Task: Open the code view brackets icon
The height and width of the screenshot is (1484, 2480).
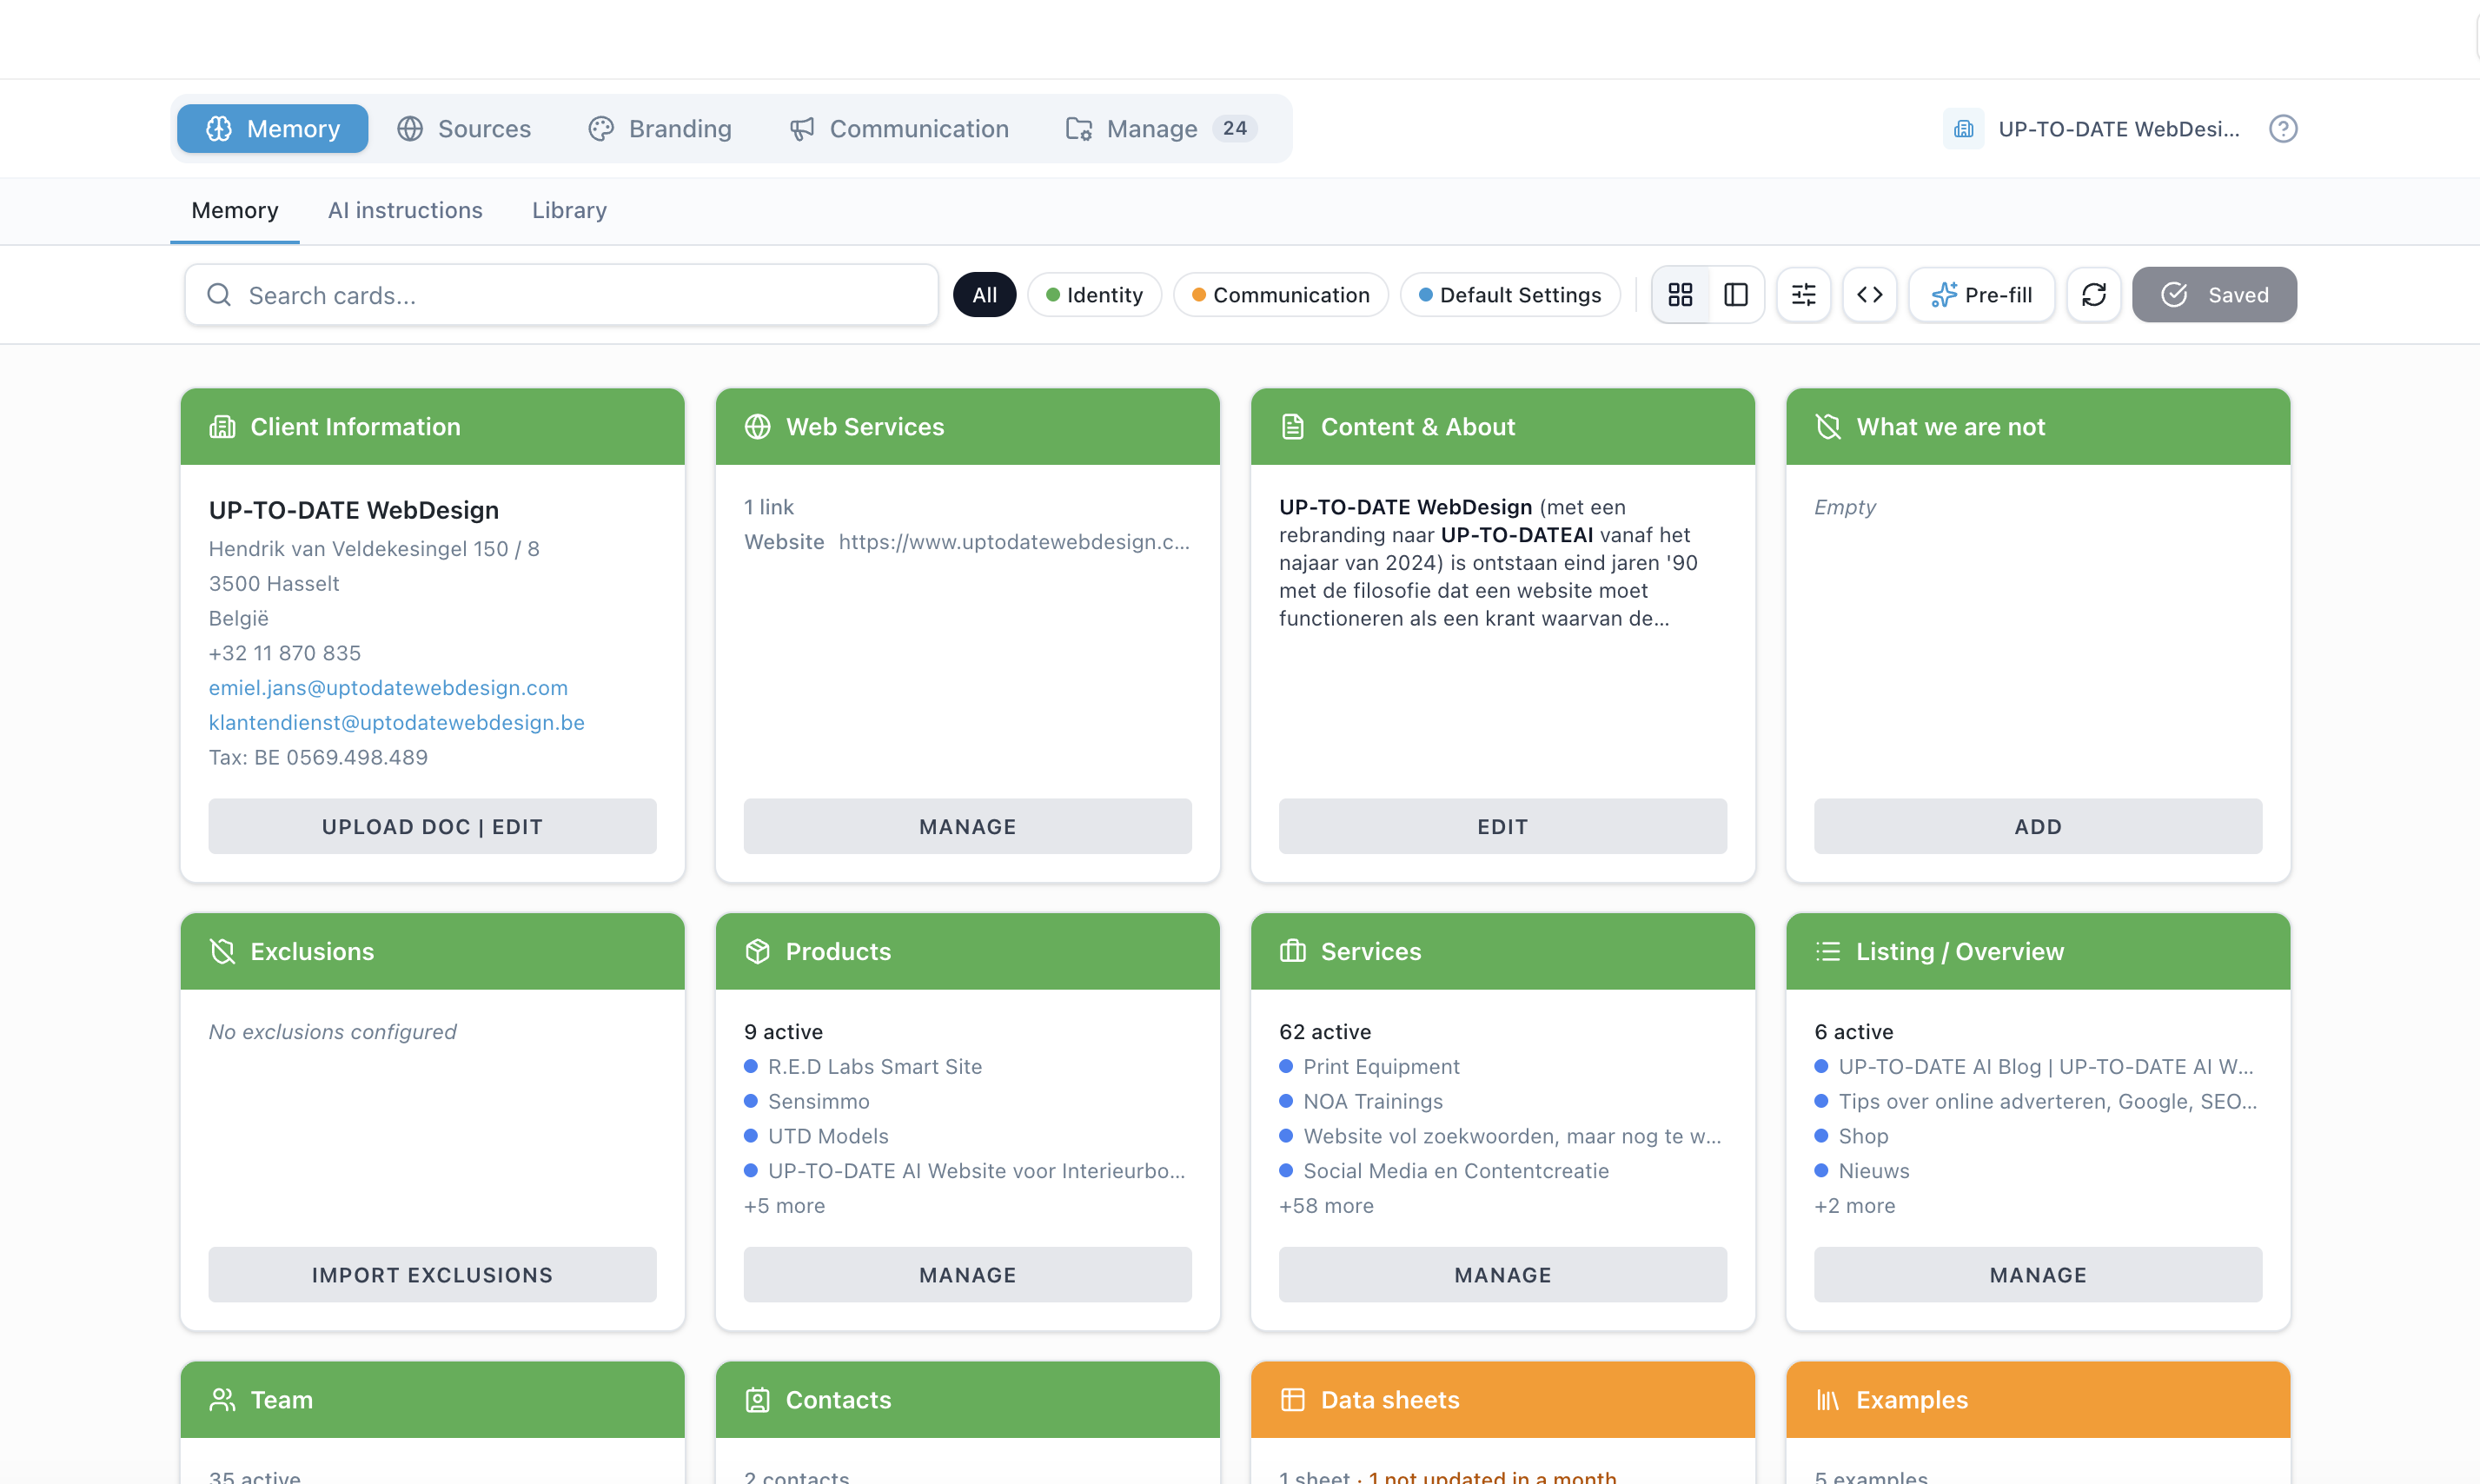Action: 1869,295
